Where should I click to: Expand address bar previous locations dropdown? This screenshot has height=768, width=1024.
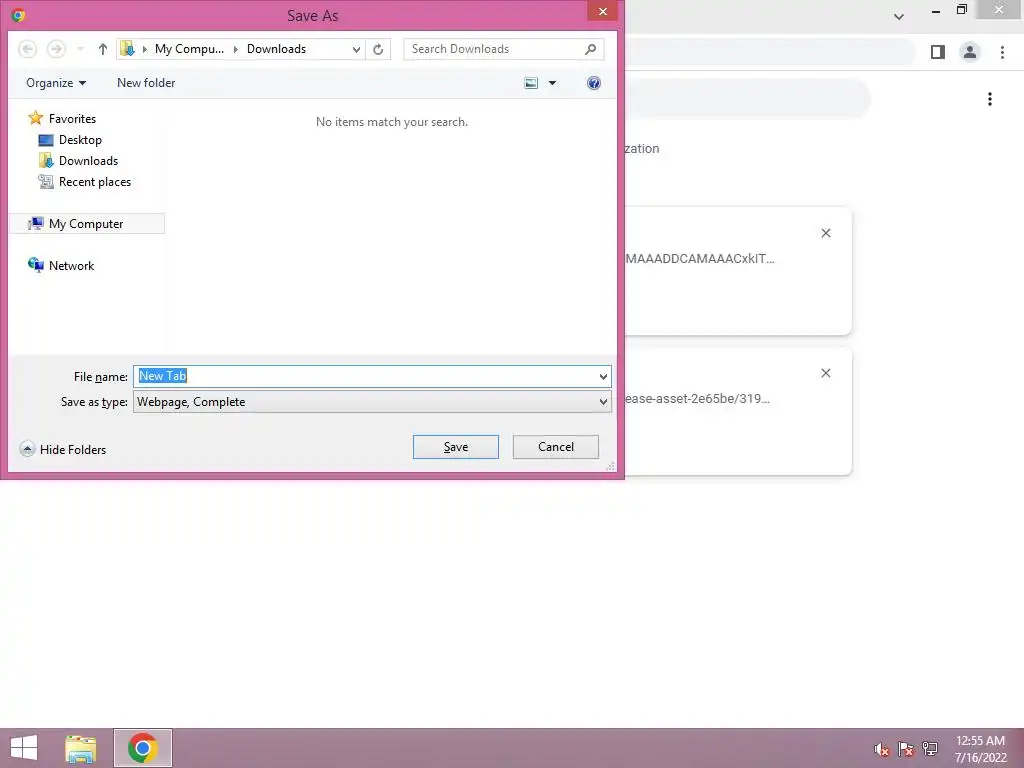click(356, 49)
